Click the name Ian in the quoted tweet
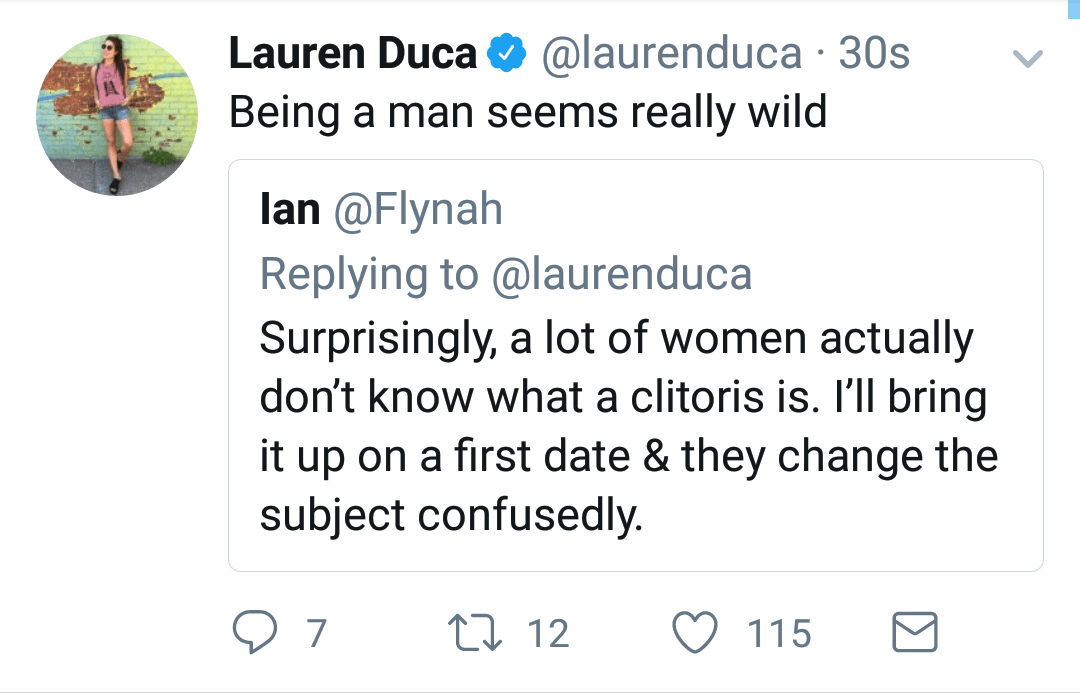Image resolution: width=1080 pixels, height=699 pixels. (x=290, y=211)
